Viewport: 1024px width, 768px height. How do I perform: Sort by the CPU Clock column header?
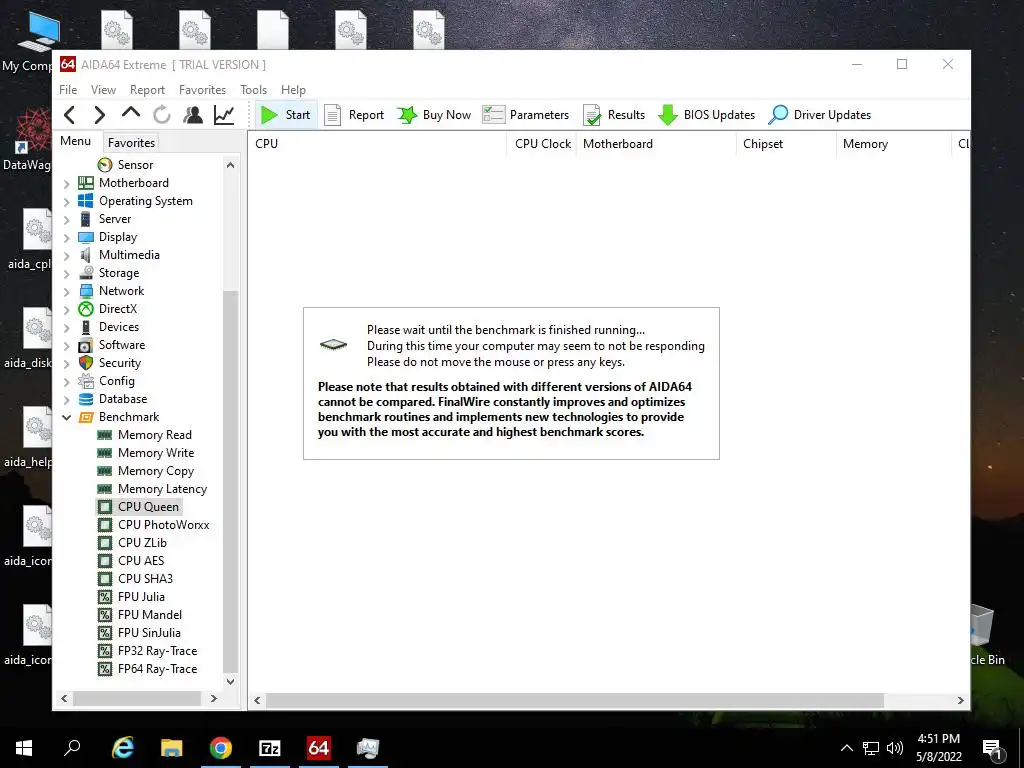(542, 144)
